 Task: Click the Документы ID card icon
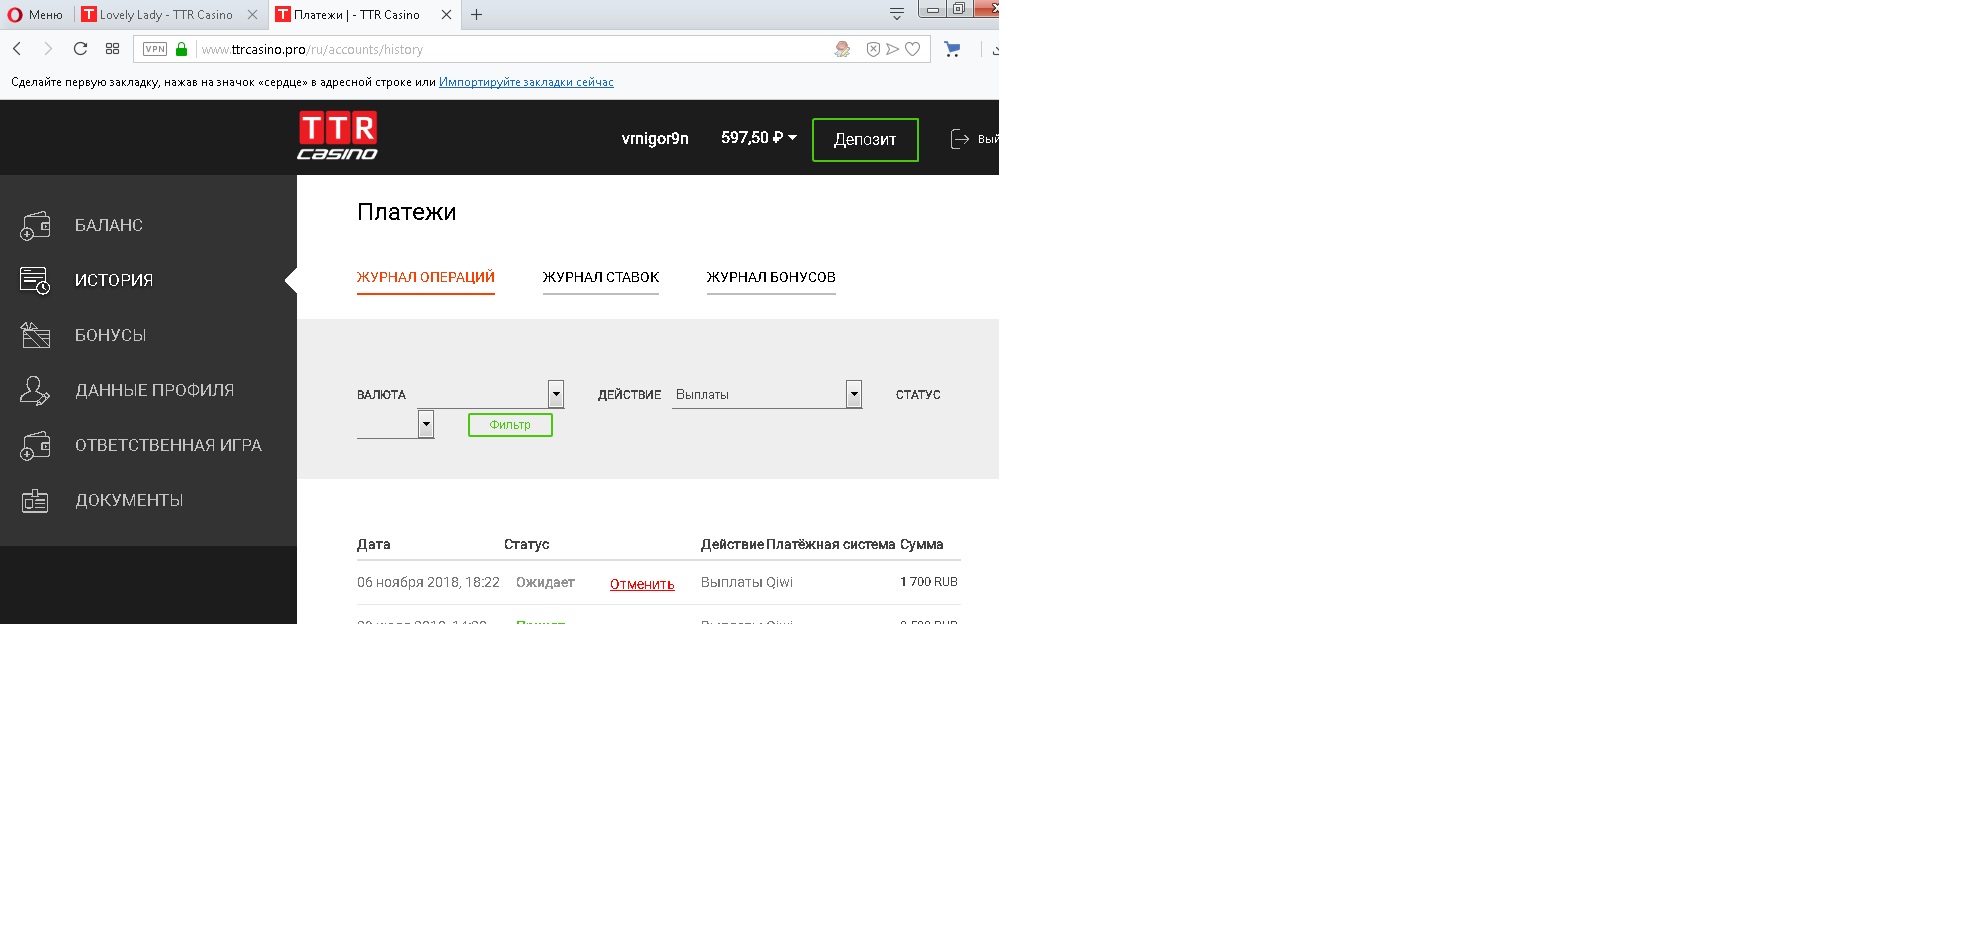[35, 501]
